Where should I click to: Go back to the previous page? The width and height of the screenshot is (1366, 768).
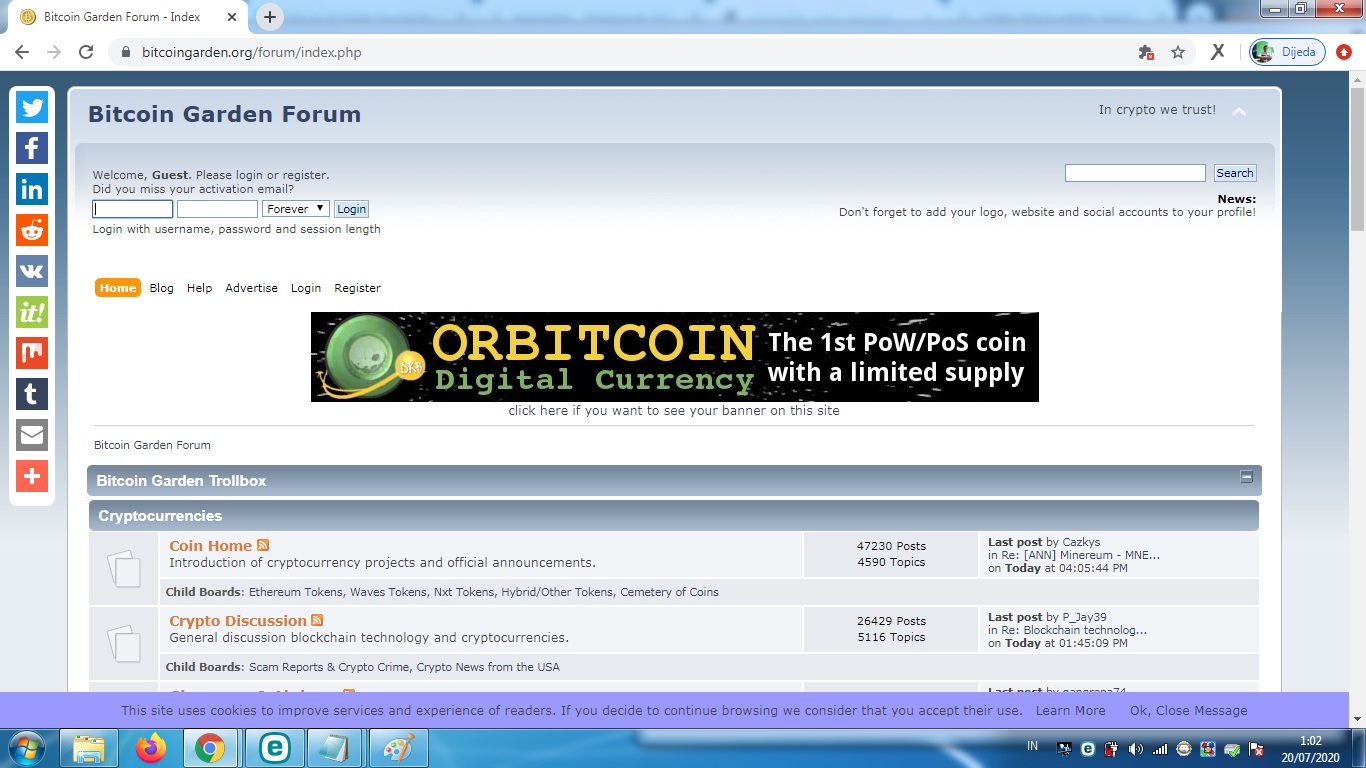[x=22, y=52]
